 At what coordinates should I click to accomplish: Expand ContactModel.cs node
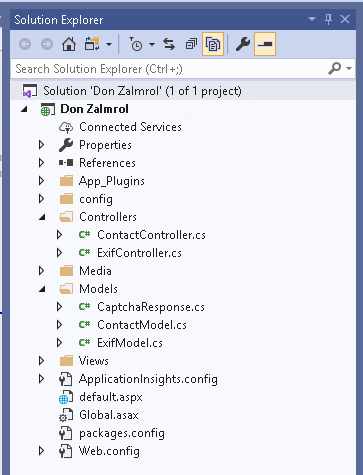point(60,325)
